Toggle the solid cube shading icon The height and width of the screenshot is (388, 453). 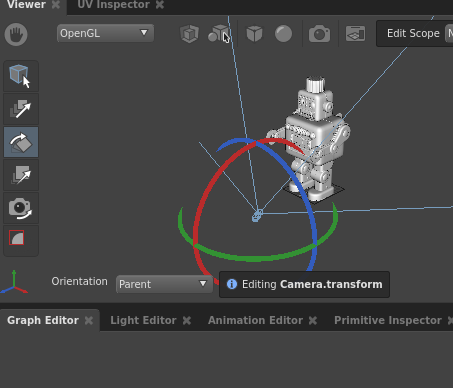(254, 34)
